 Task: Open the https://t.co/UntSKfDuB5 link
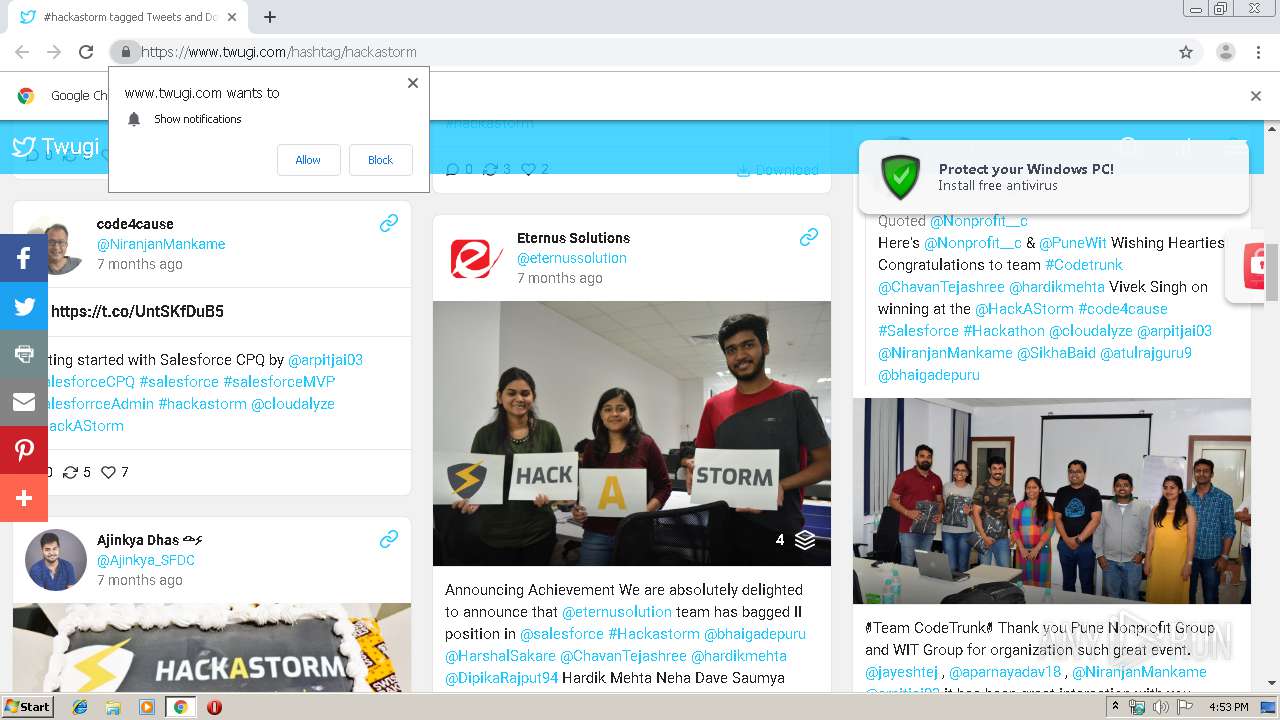137,311
